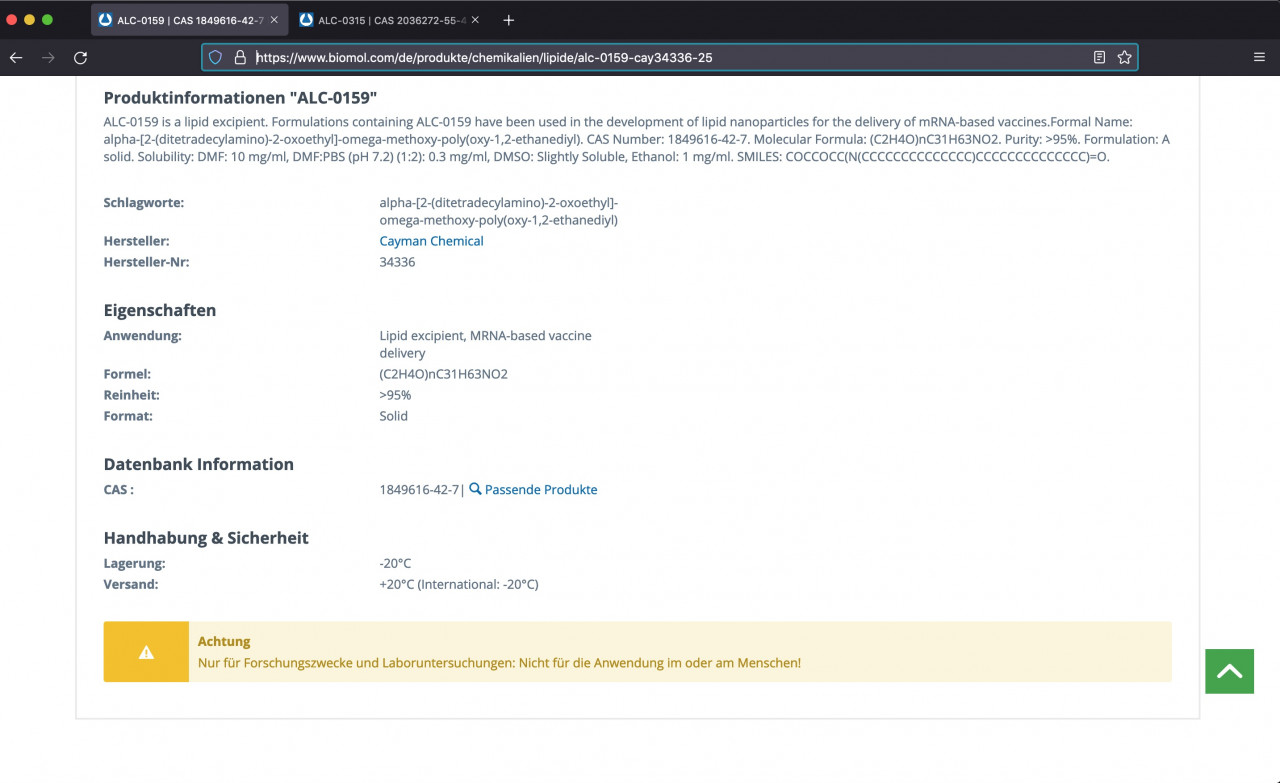Viewport: 1280px width, 783px height.
Task: Select the ALC-0159 tab
Action: coord(180,20)
